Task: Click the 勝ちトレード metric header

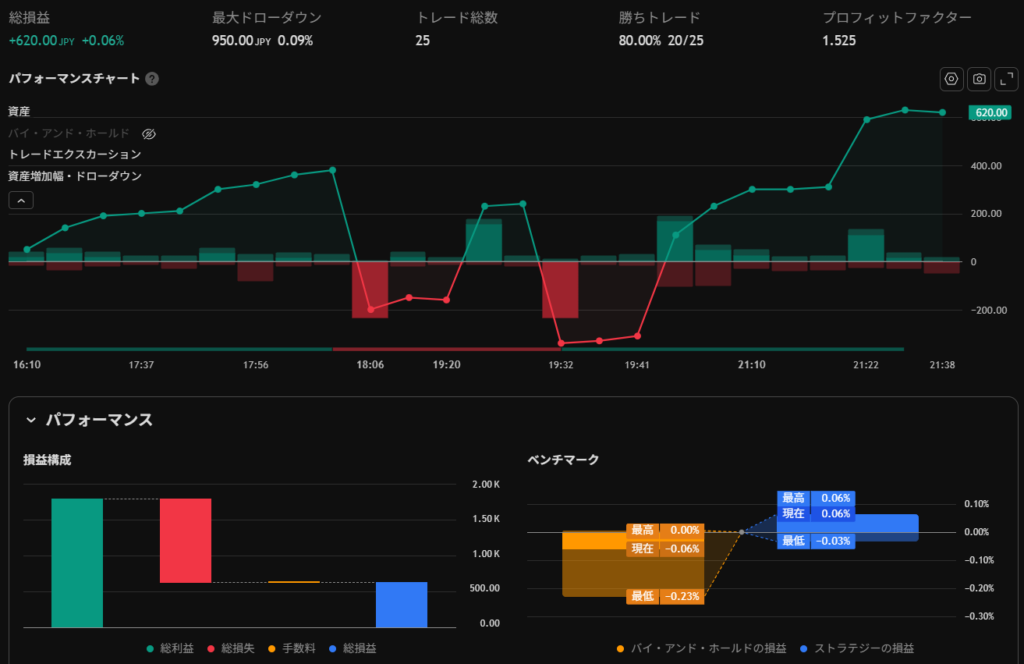Action: (659, 18)
